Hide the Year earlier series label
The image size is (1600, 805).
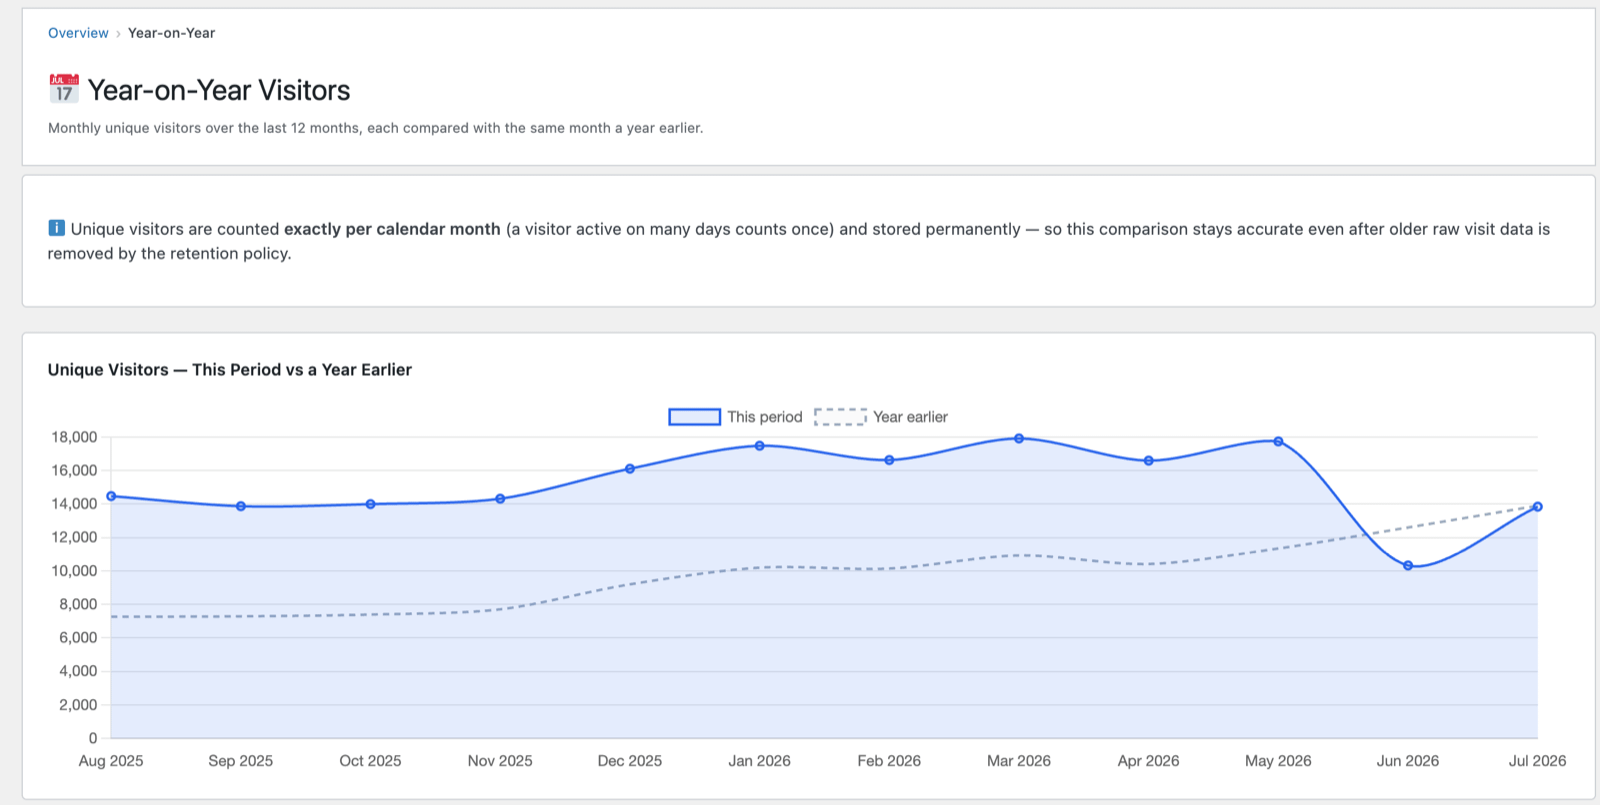click(910, 417)
